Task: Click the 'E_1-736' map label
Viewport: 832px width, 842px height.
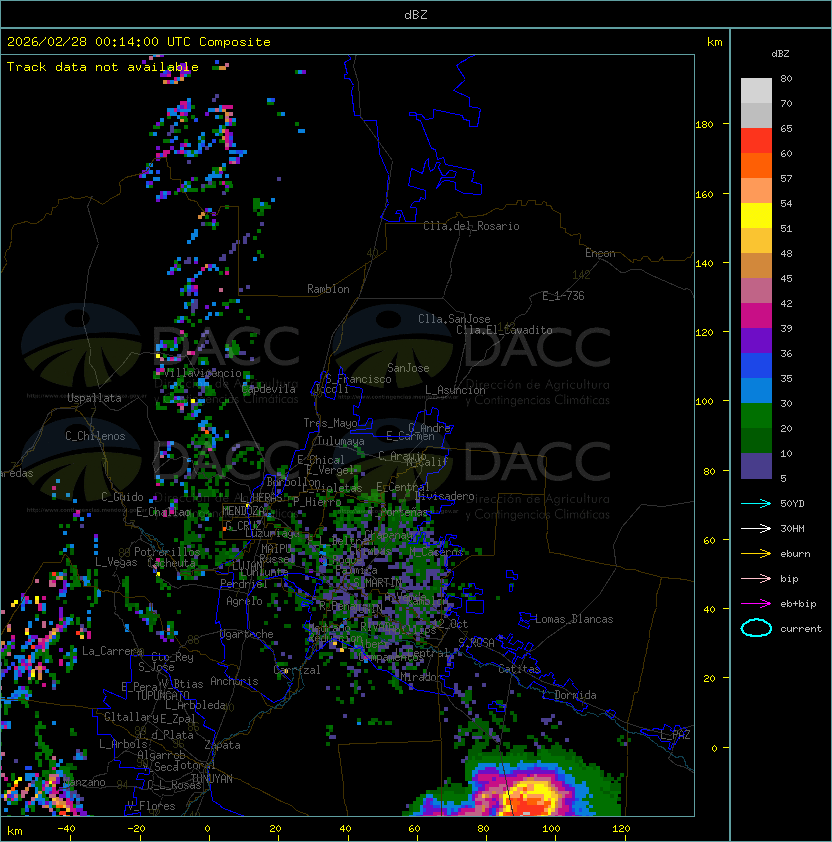Action: click(x=563, y=296)
